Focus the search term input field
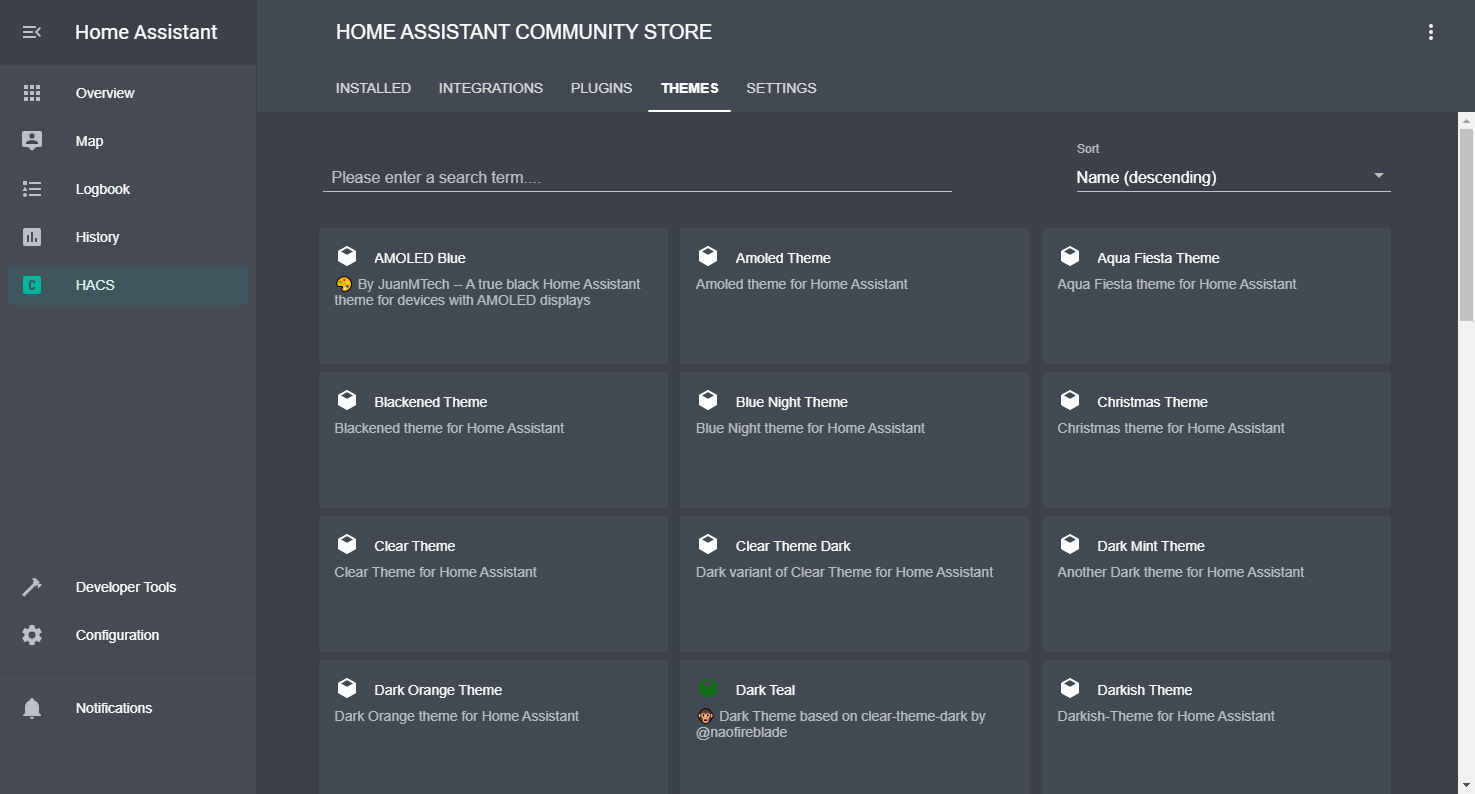The height and width of the screenshot is (794, 1475). pos(637,177)
